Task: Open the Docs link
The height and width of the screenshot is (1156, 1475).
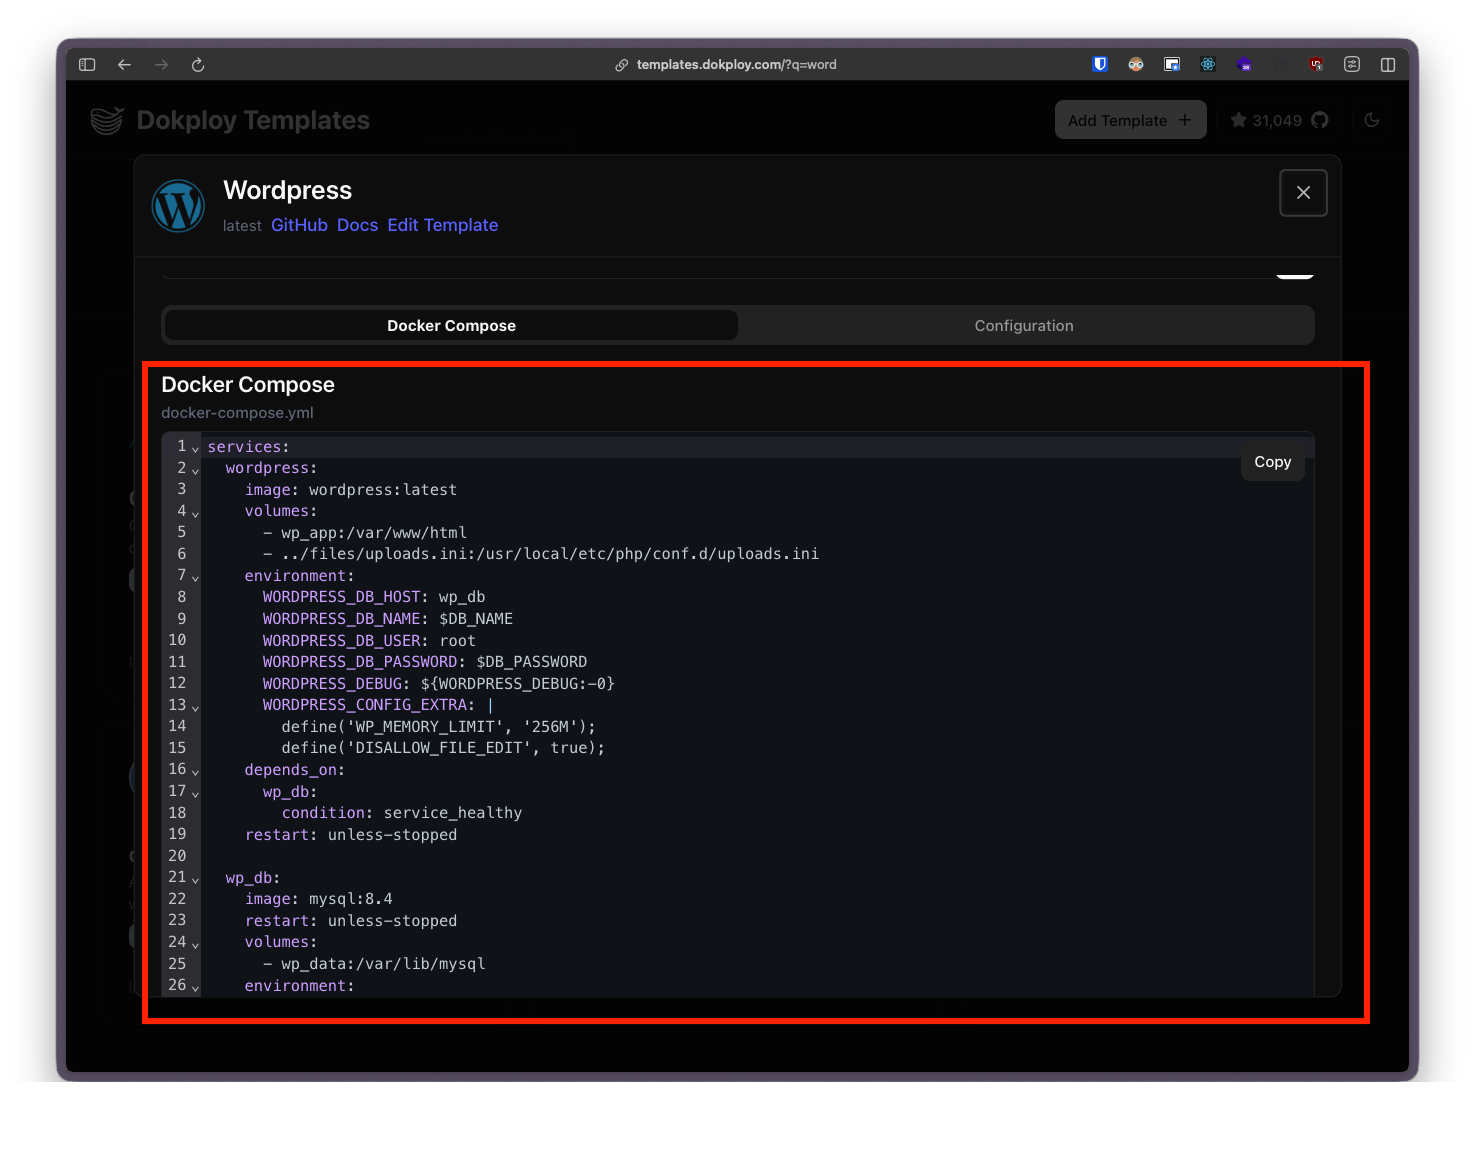Action: pyautogui.click(x=357, y=225)
